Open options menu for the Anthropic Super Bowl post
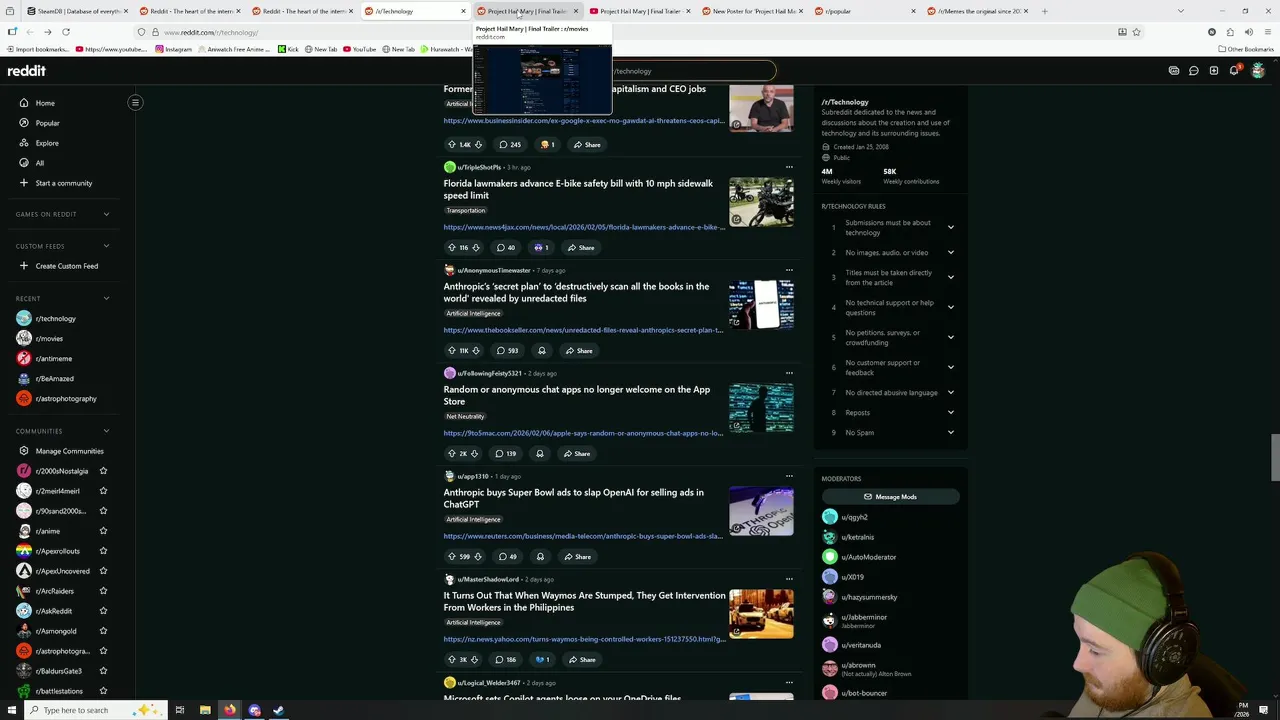1280x720 pixels. (x=789, y=476)
